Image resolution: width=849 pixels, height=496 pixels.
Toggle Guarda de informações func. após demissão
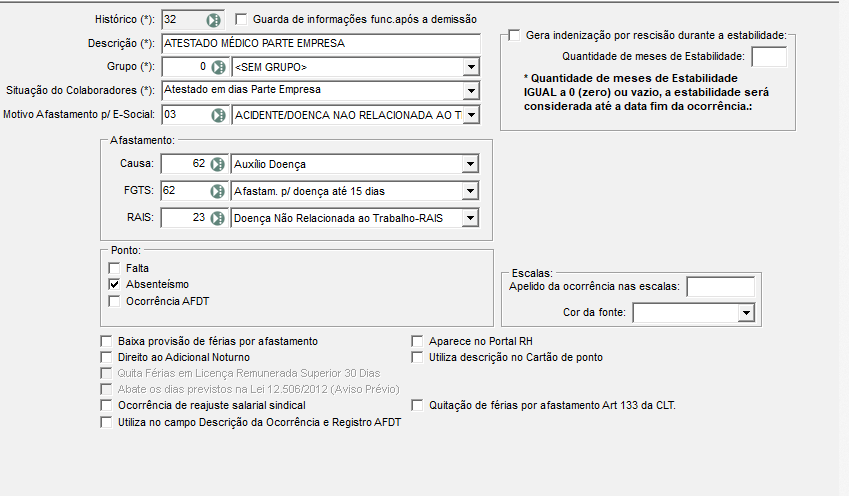[241, 19]
